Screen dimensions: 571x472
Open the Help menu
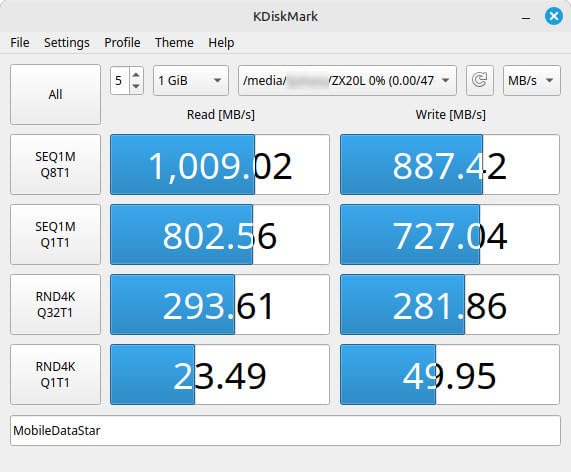[x=221, y=43]
